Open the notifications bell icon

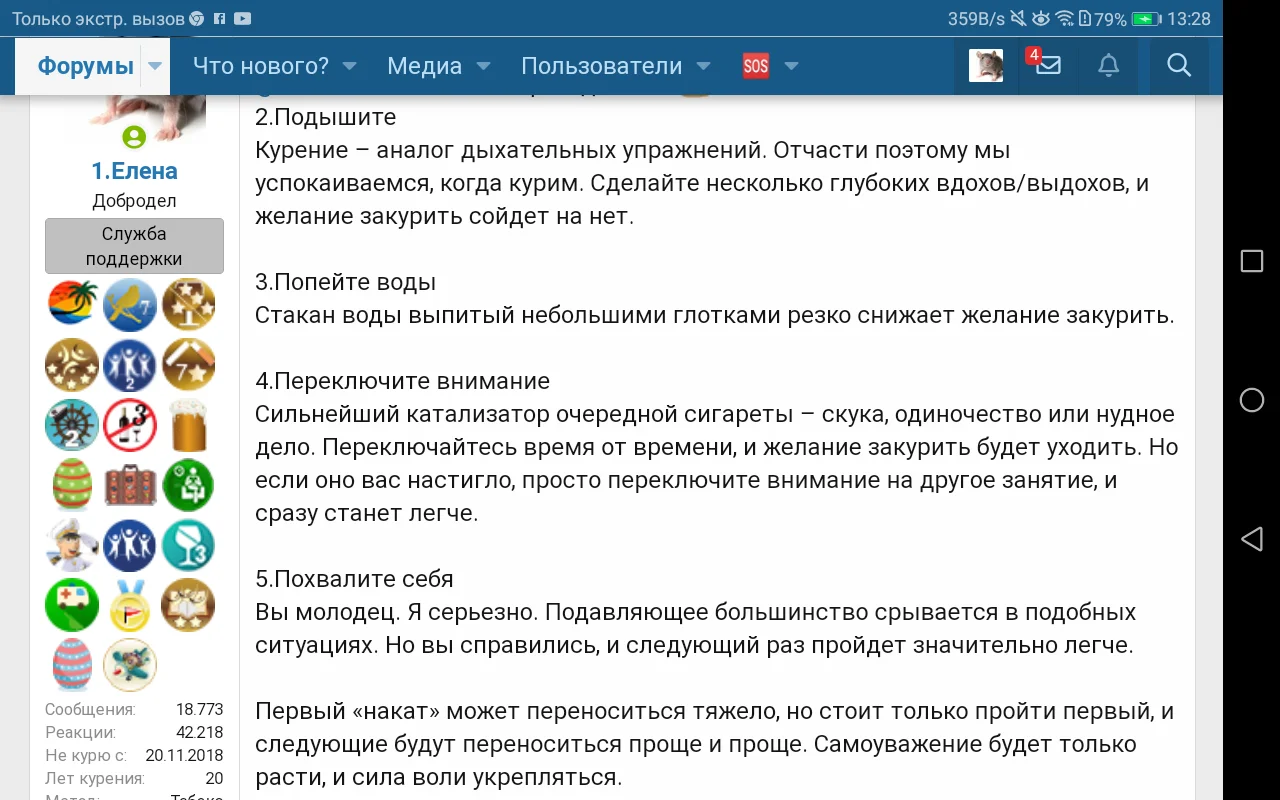tap(1108, 66)
